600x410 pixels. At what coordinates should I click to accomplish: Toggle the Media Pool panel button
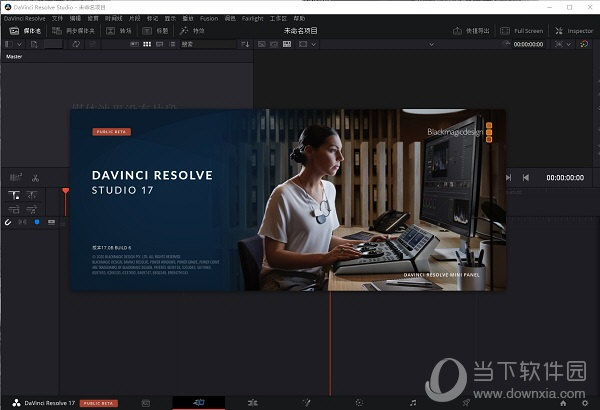[x=25, y=31]
